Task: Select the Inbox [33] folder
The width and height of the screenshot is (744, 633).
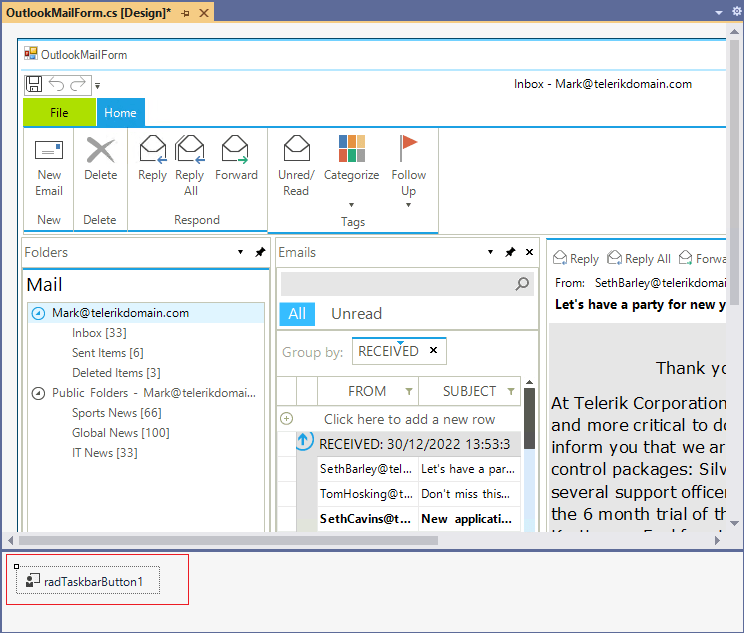Action: pyautogui.click(x=99, y=333)
